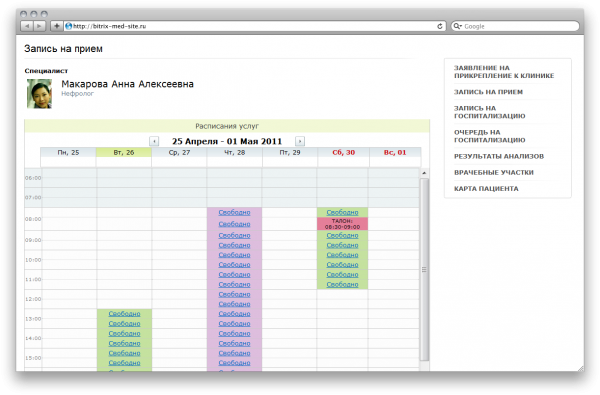Click the browser forward arrow button
Screen dimensions: 600x395
point(39,26)
